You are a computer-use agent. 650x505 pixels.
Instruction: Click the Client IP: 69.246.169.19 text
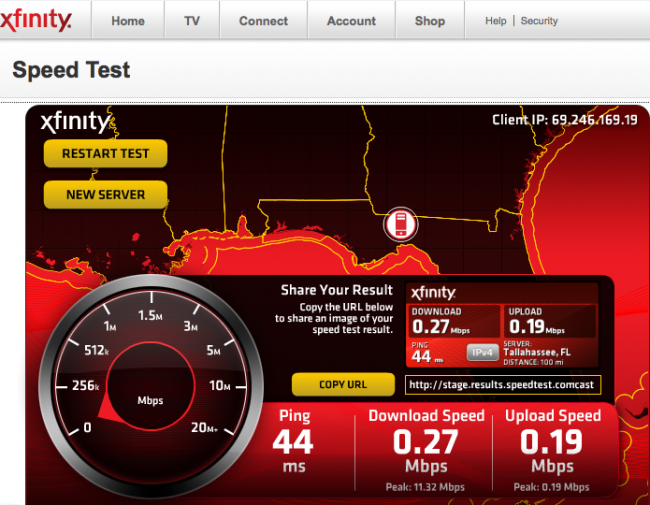click(565, 120)
